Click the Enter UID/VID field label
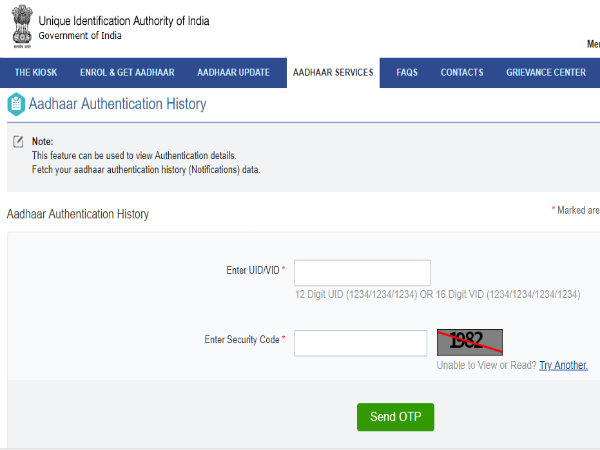The height and width of the screenshot is (450, 600). click(253, 270)
